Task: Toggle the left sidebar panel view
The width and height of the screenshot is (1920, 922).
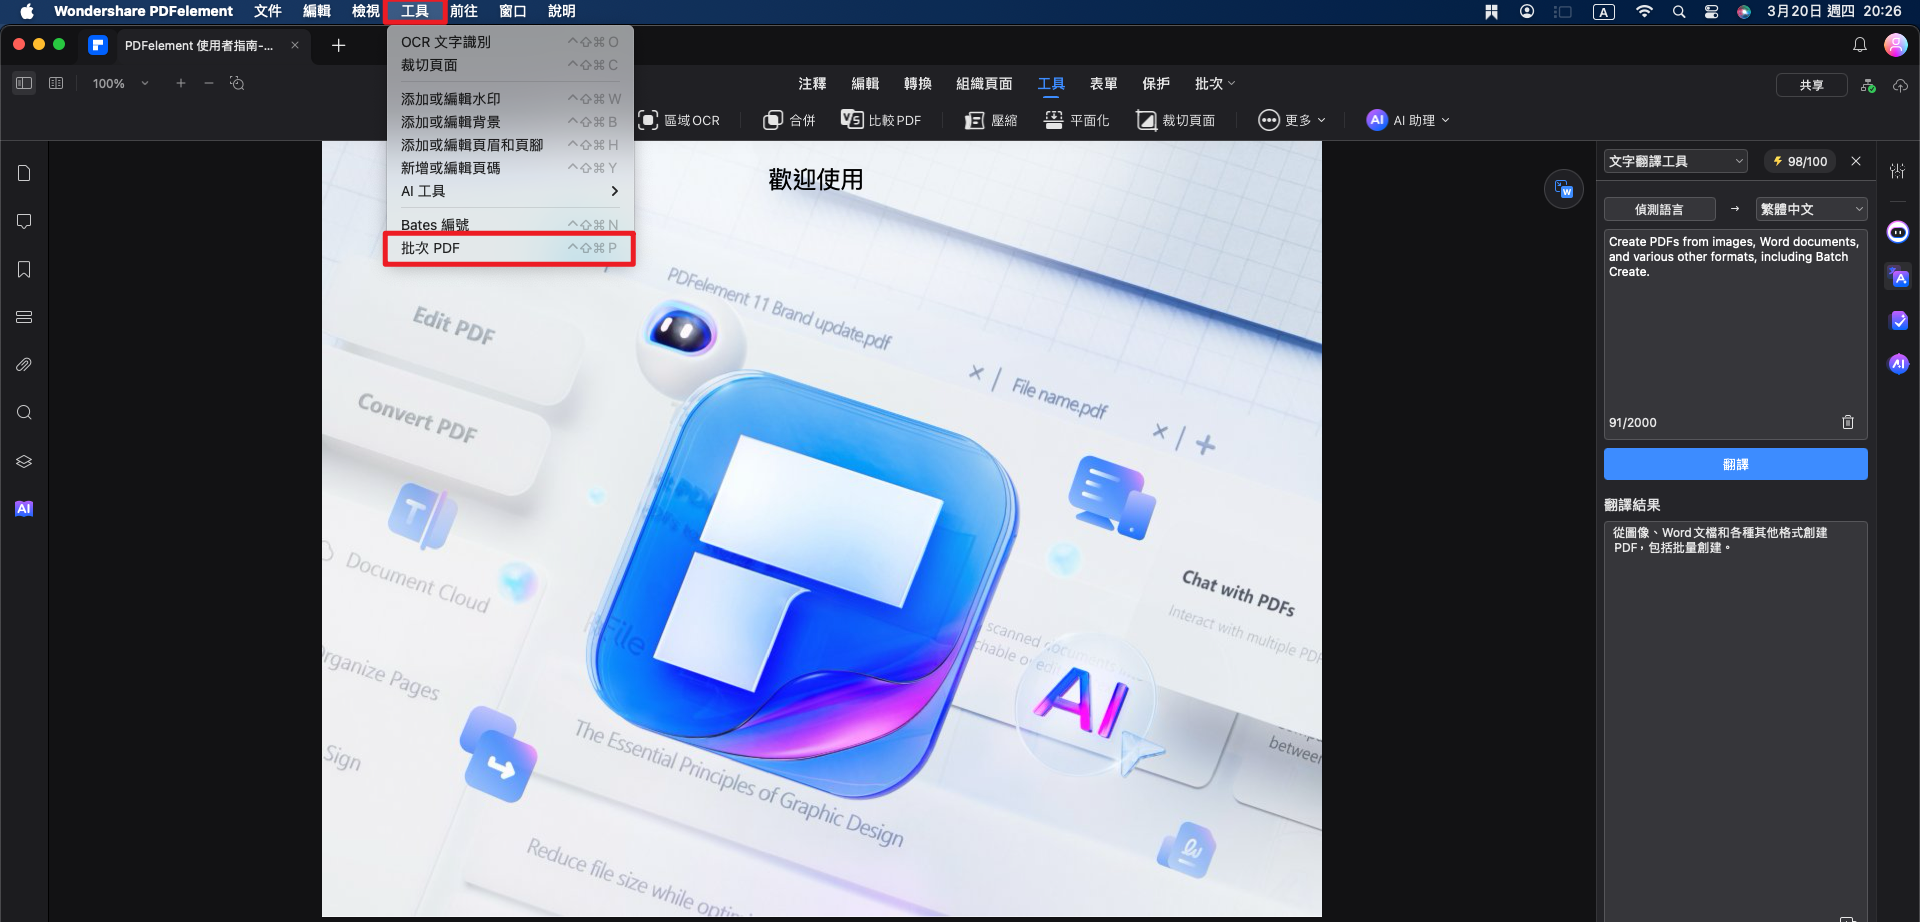Action: [x=24, y=83]
